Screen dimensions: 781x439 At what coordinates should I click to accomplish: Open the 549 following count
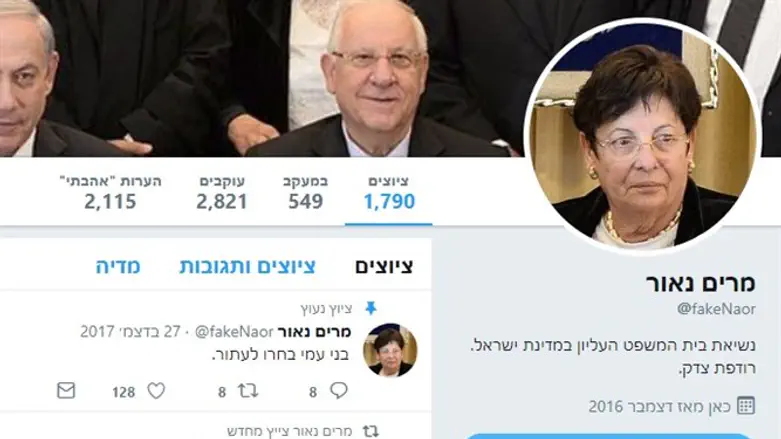pyautogui.click(x=305, y=193)
